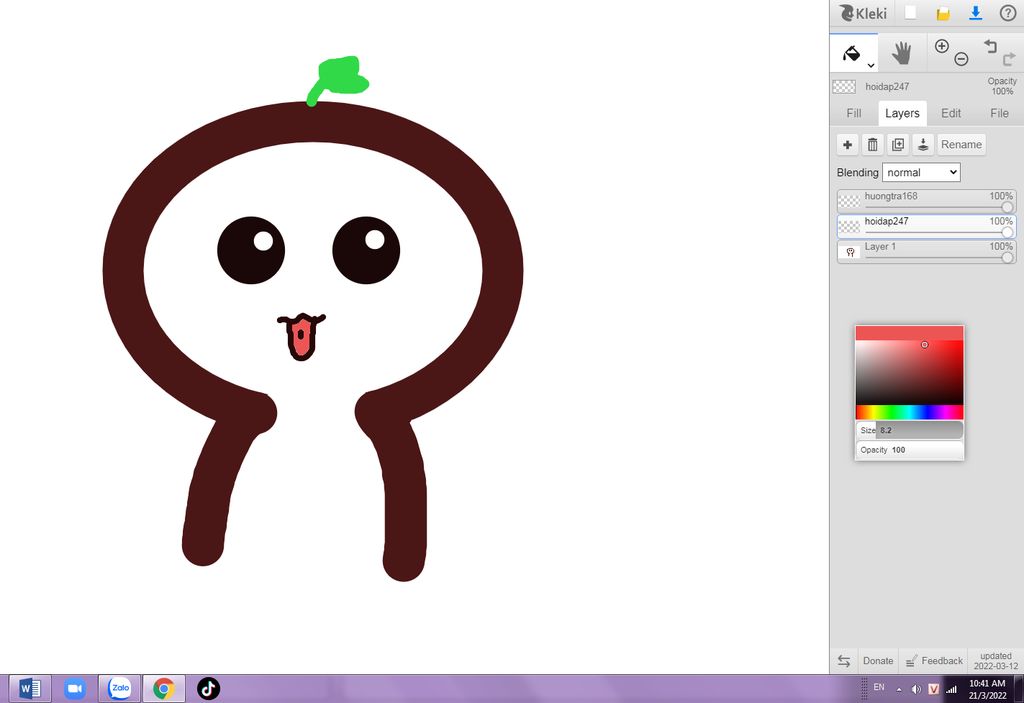Viewport: 1024px width, 703px height.
Task: Click the Kleki logo
Action: coord(863,13)
